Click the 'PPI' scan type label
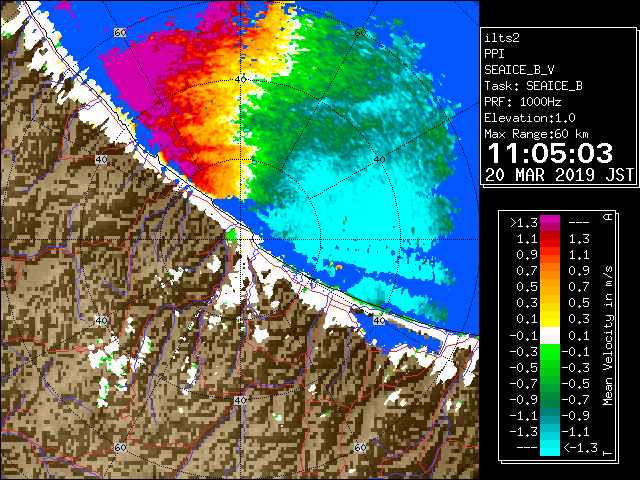Screen dimensions: 640x480 click(494, 54)
